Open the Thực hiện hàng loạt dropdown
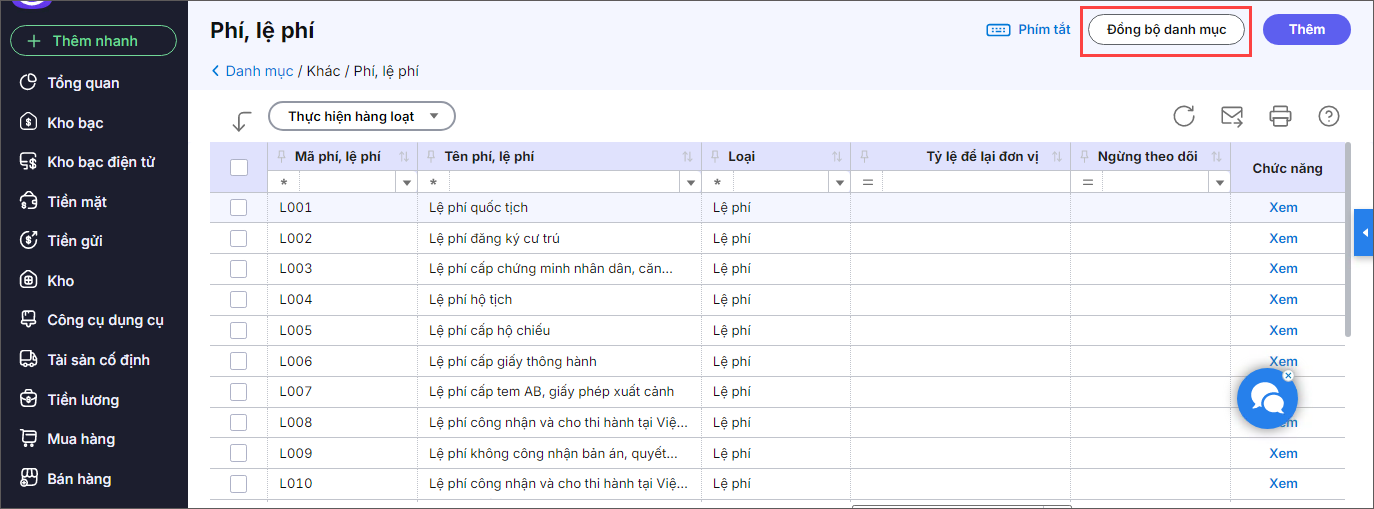Screen dimensions: 1374x509 [362, 116]
